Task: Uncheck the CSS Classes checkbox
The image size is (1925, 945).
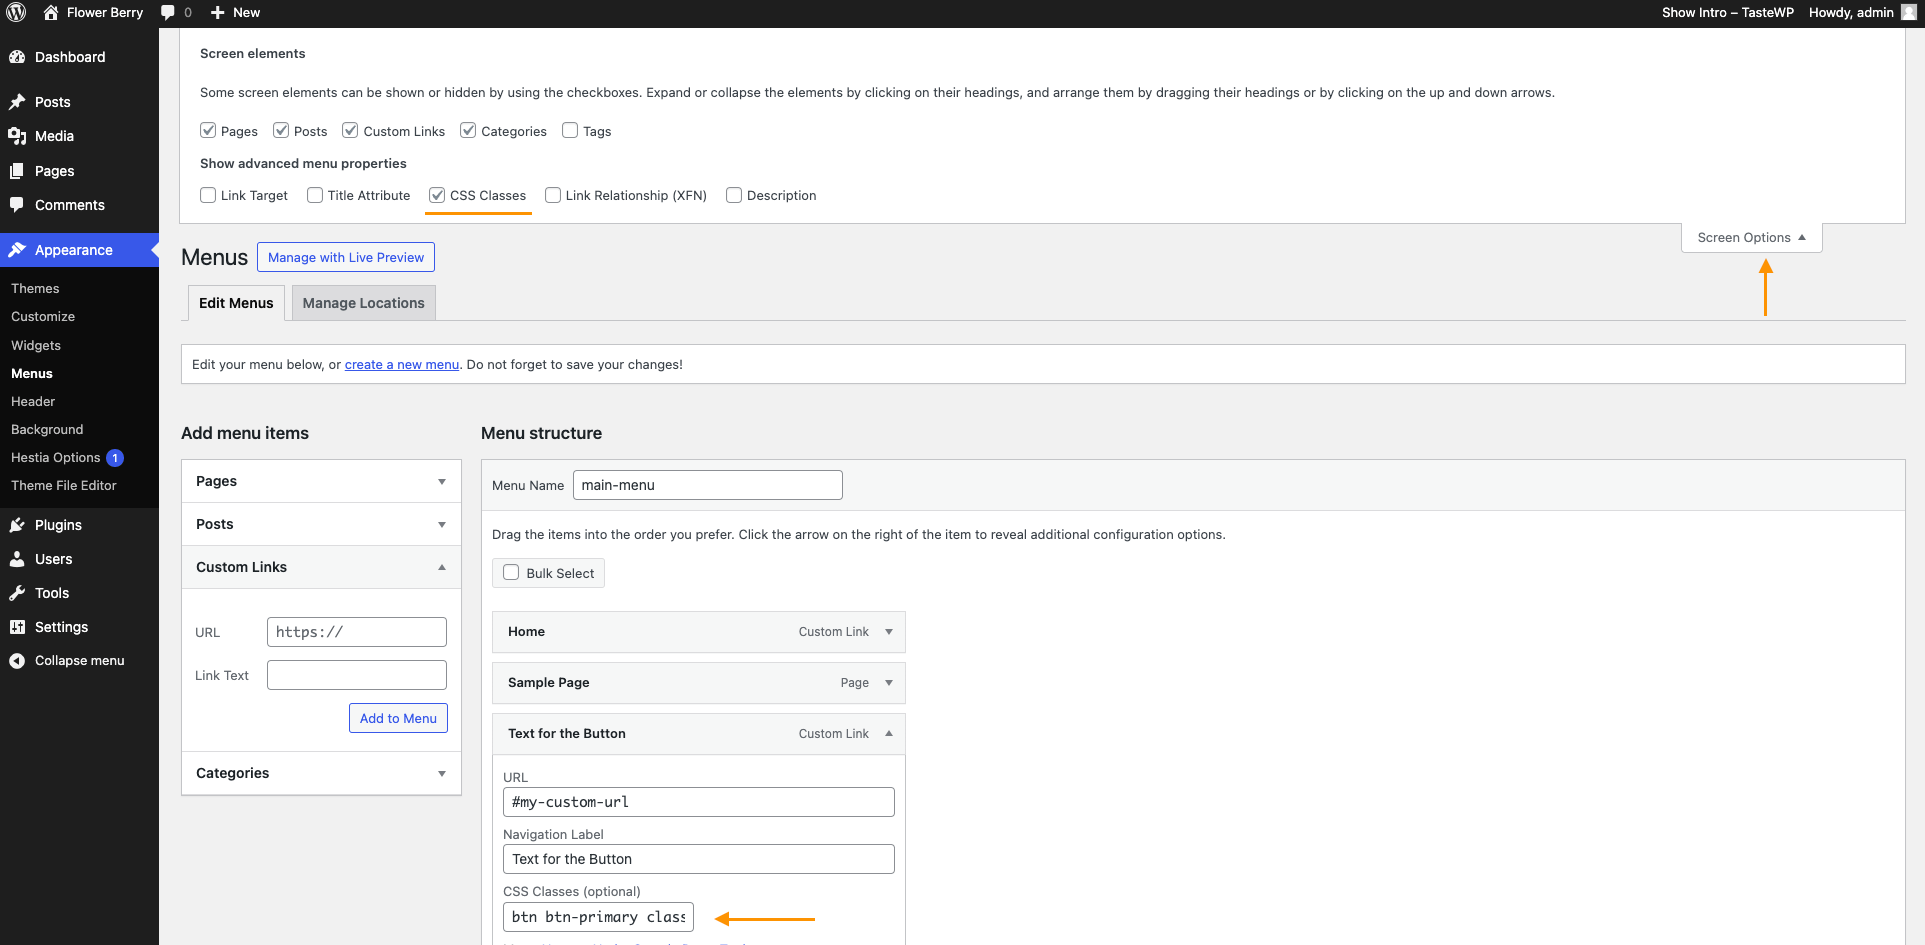Action: coord(437,195)
